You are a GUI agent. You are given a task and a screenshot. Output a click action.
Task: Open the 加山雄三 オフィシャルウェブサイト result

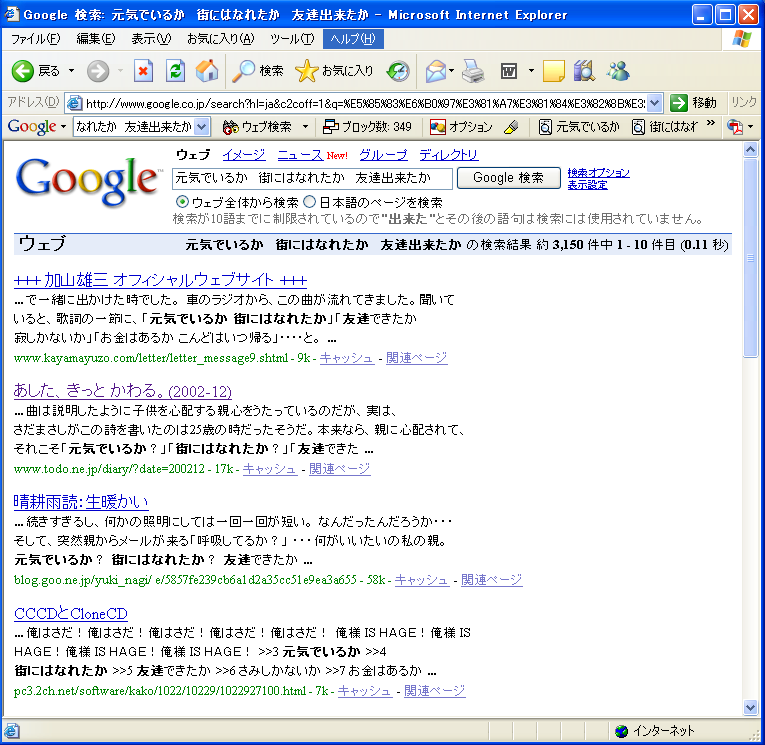160,280
